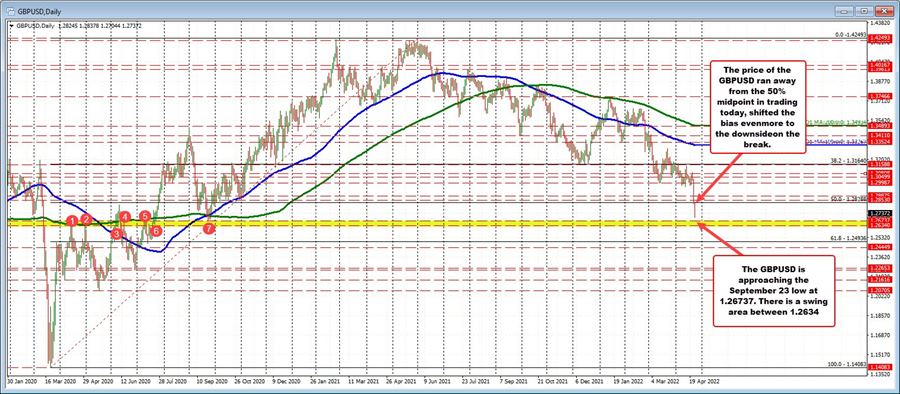Screen dimensions: 900x394
Task: Click the Fibonacci label 61.8 - 1.24936
Action: pyautogui.click(x=848, y=237)
